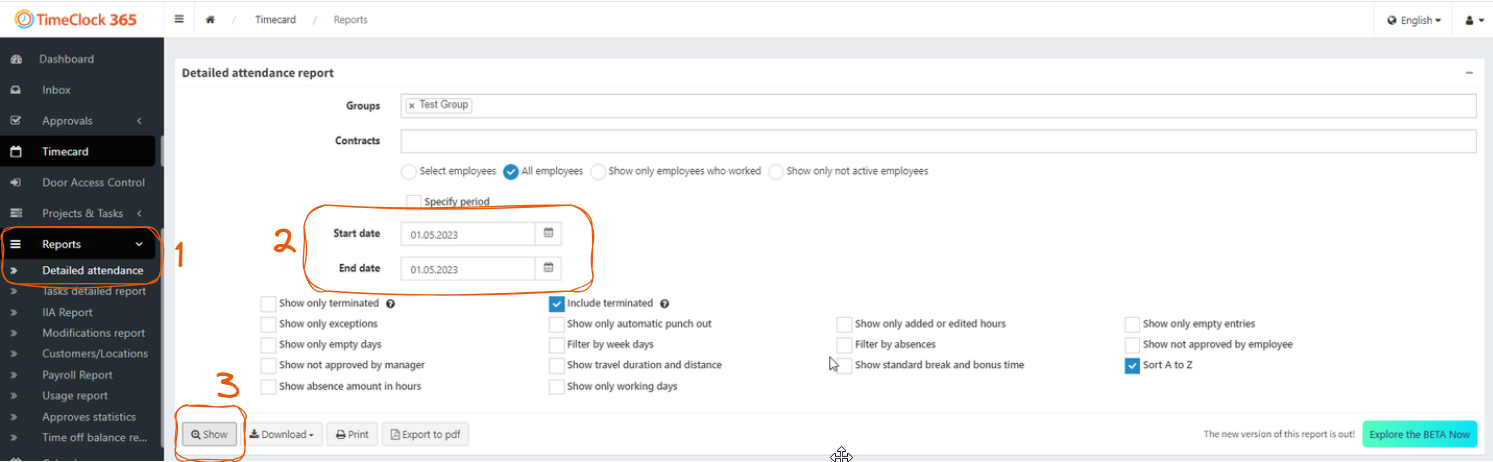Screen dimensions: 1493x462
Task: Select the Show only employees who worked radio
Action: click(x=598, y=171)
